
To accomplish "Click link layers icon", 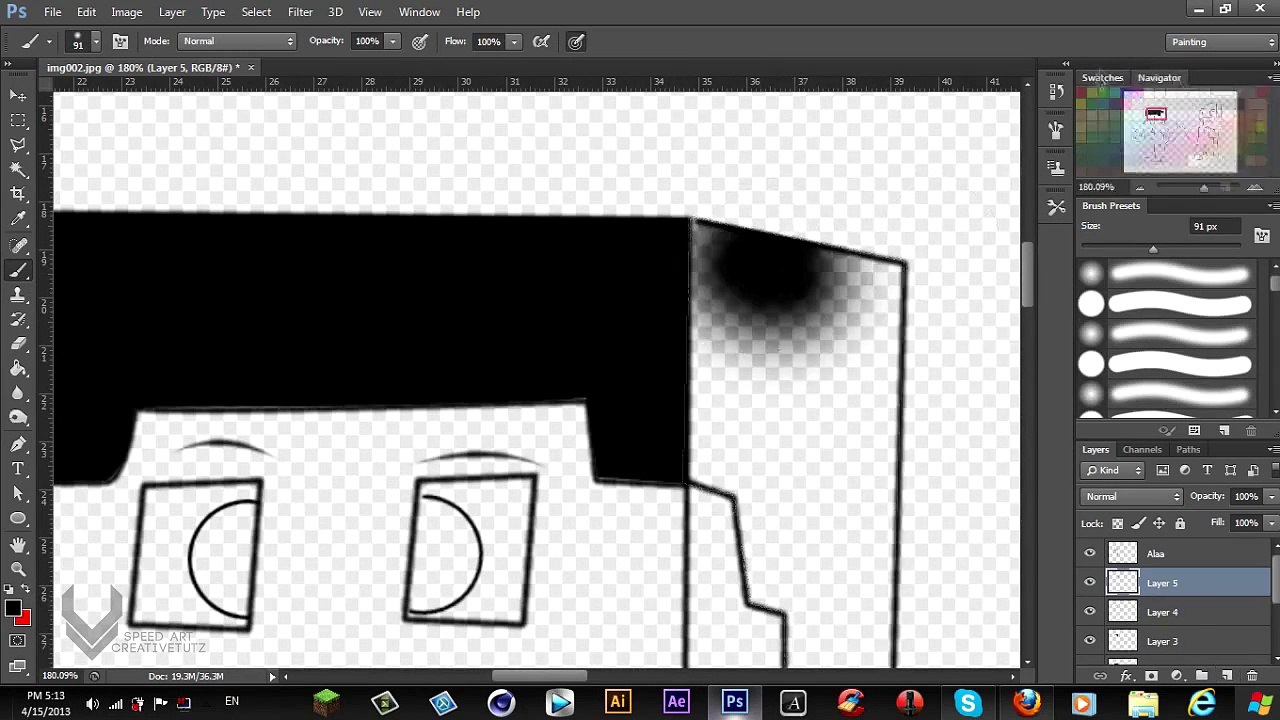I will pos(1100,676).
